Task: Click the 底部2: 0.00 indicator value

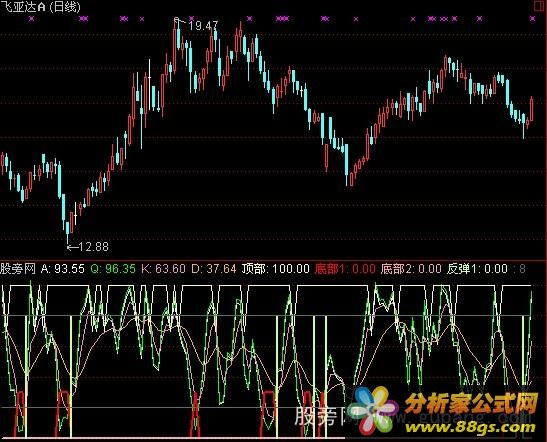Action: pyautogui.click(x=411, y=269)
